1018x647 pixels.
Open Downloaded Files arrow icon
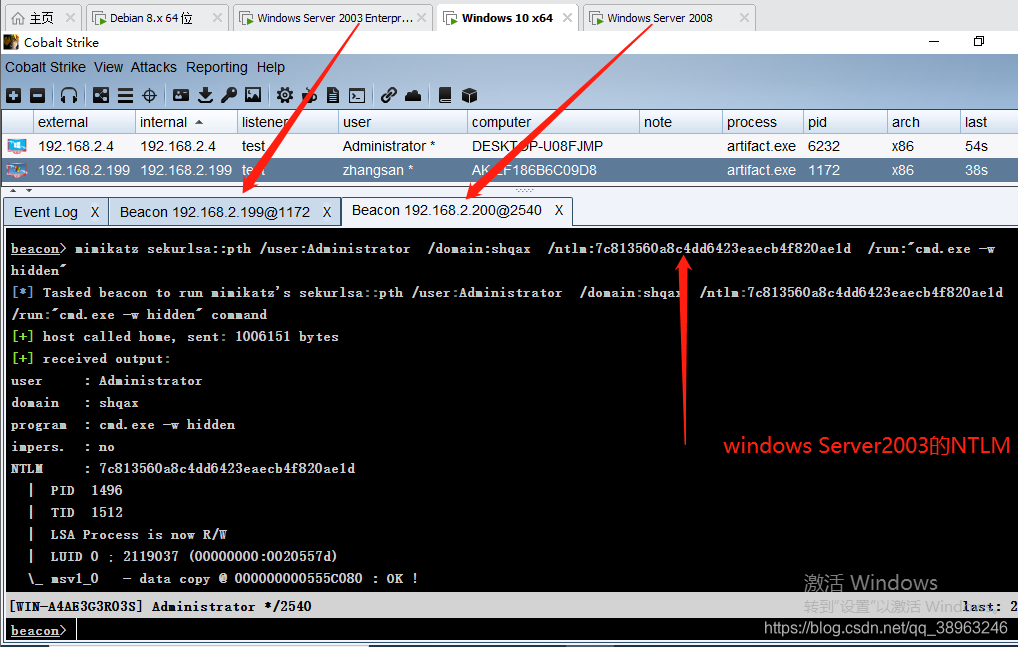pyautogui.click(x=205, y=96)
